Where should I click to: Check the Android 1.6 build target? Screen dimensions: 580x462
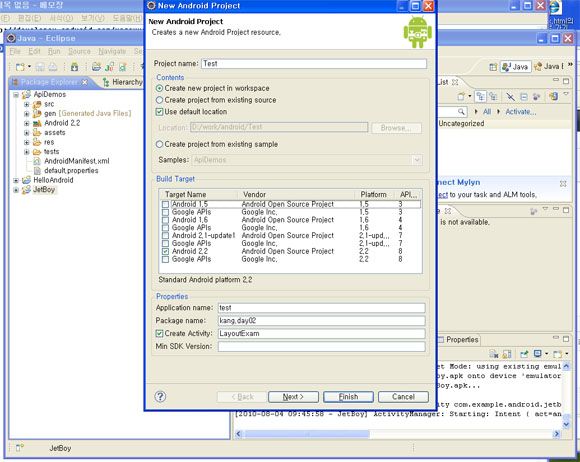coord(165,220)
